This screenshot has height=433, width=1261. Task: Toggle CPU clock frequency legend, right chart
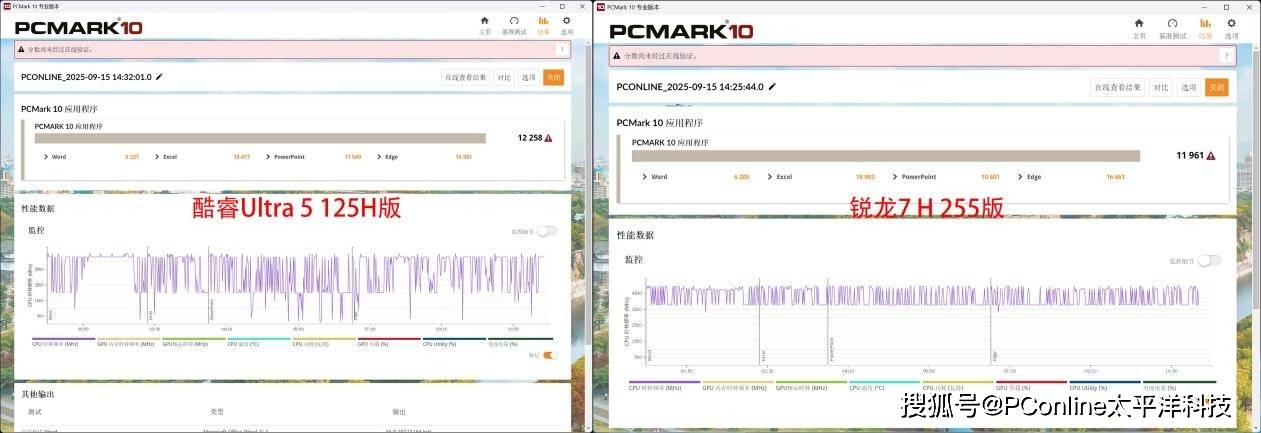pyautogui.click(x=664, y=386)
